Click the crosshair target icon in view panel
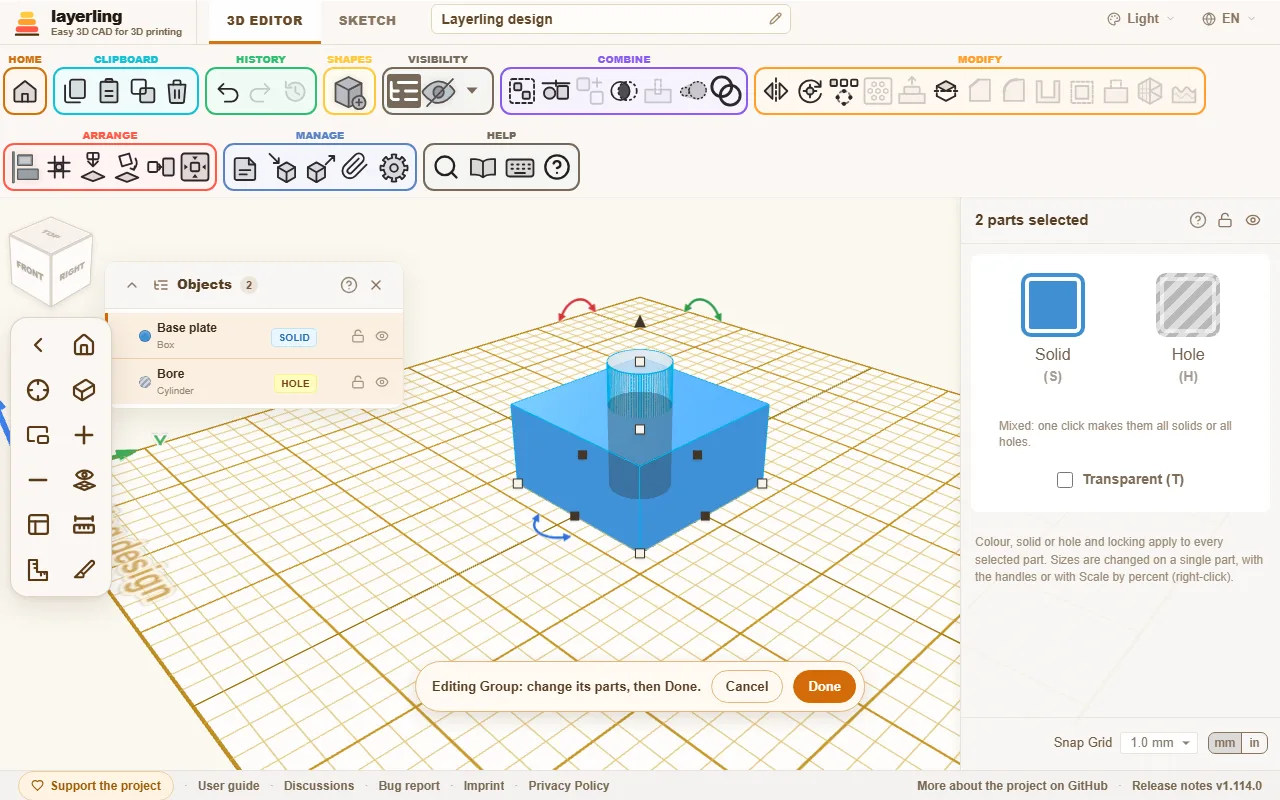 (x=38, y=390)
